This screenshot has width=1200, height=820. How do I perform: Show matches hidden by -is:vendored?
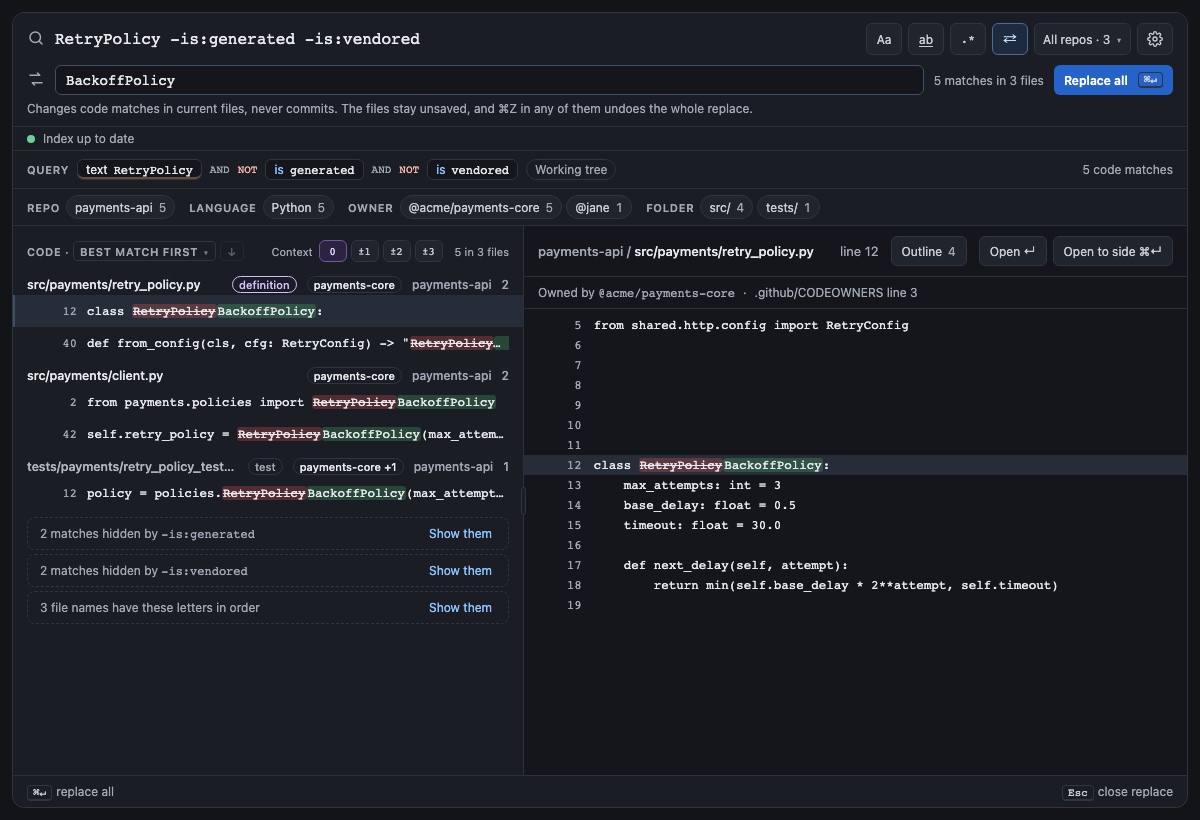click(460, 571)
